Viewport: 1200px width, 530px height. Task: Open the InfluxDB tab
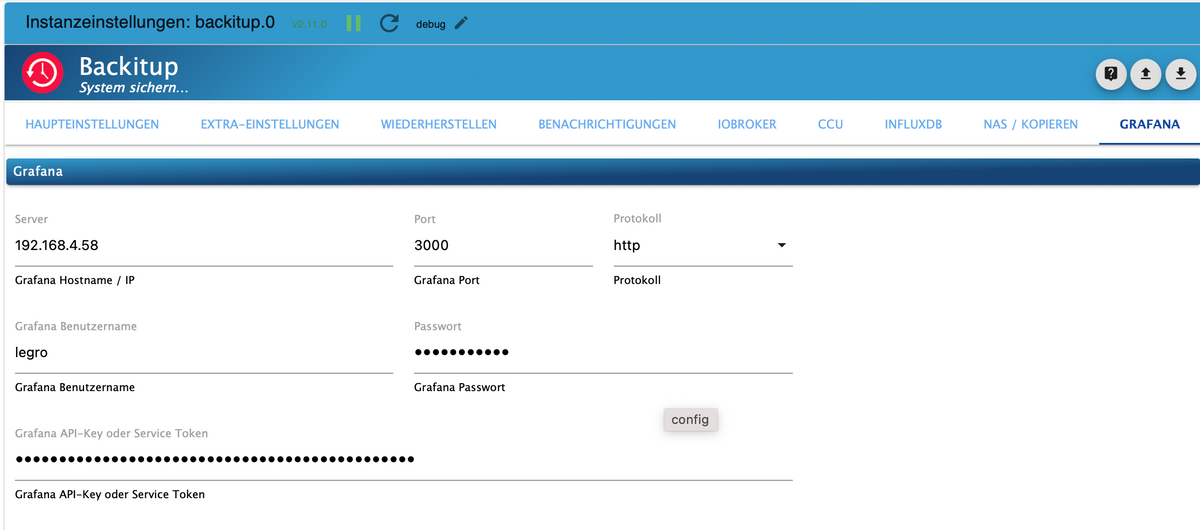(913, 125)
